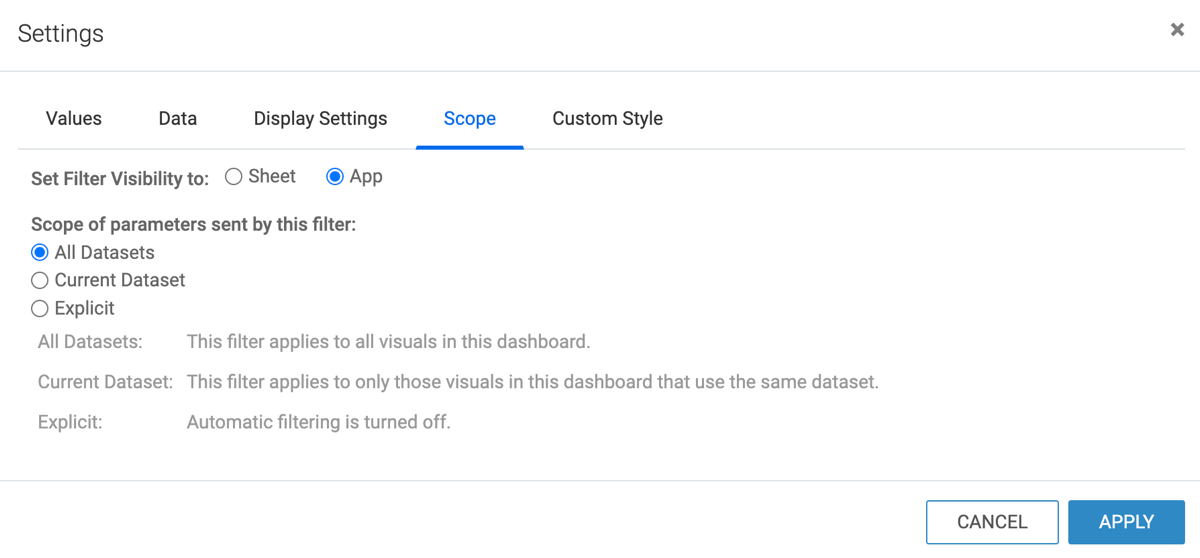Open the Data tab
This screenshot has width=1200, height=558.
point(177,118)
